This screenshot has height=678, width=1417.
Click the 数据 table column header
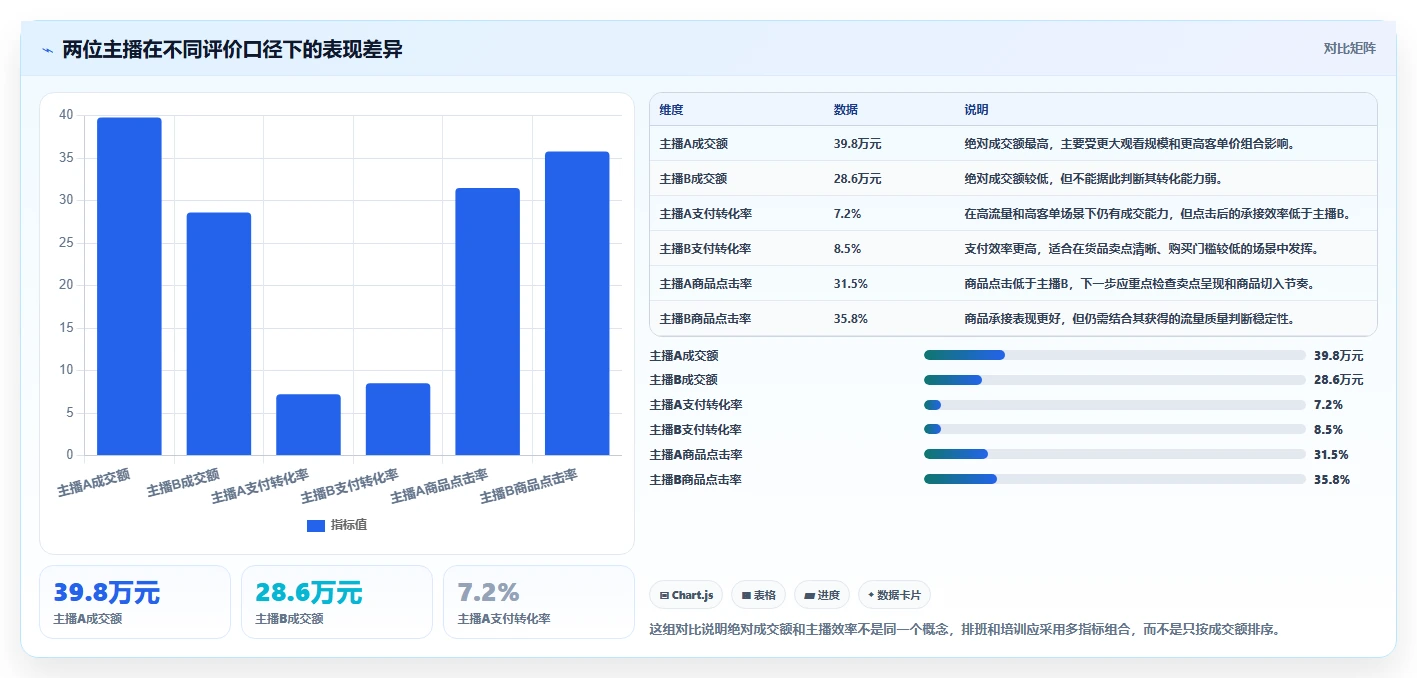coord(845,110)
